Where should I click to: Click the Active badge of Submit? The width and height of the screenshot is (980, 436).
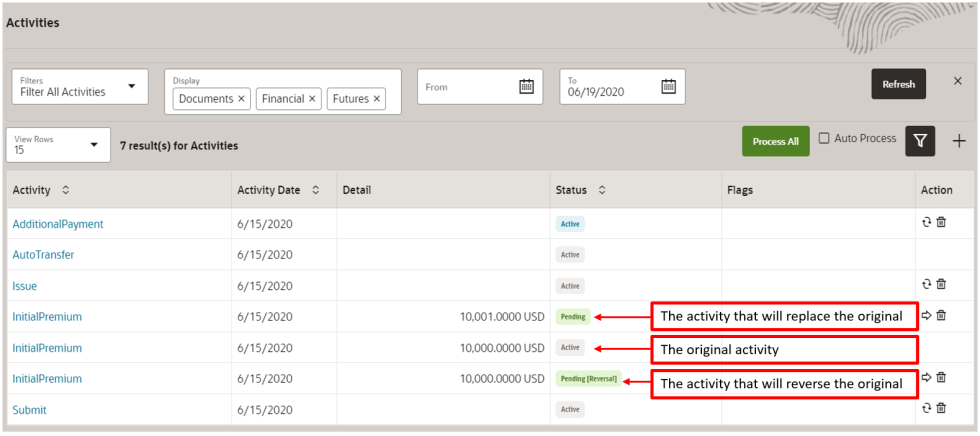click(570, 410)
